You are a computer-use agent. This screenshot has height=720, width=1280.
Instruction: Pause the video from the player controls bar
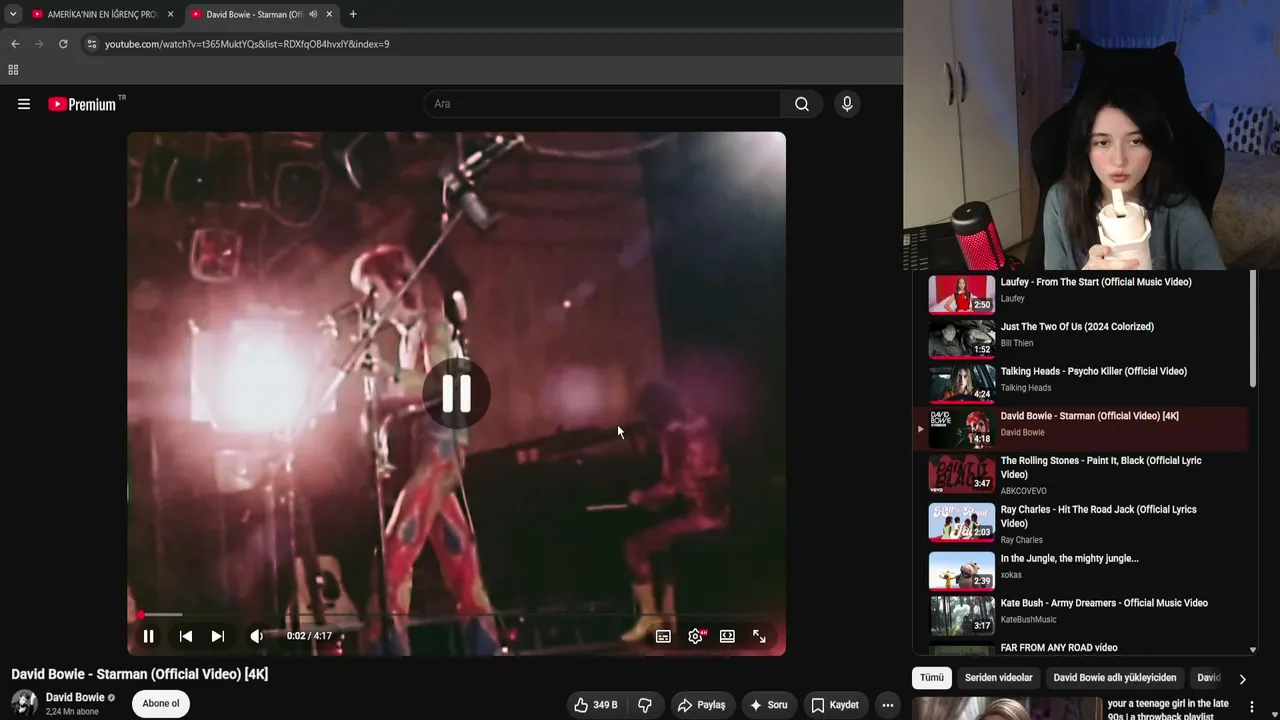click(x=148, y=636)
